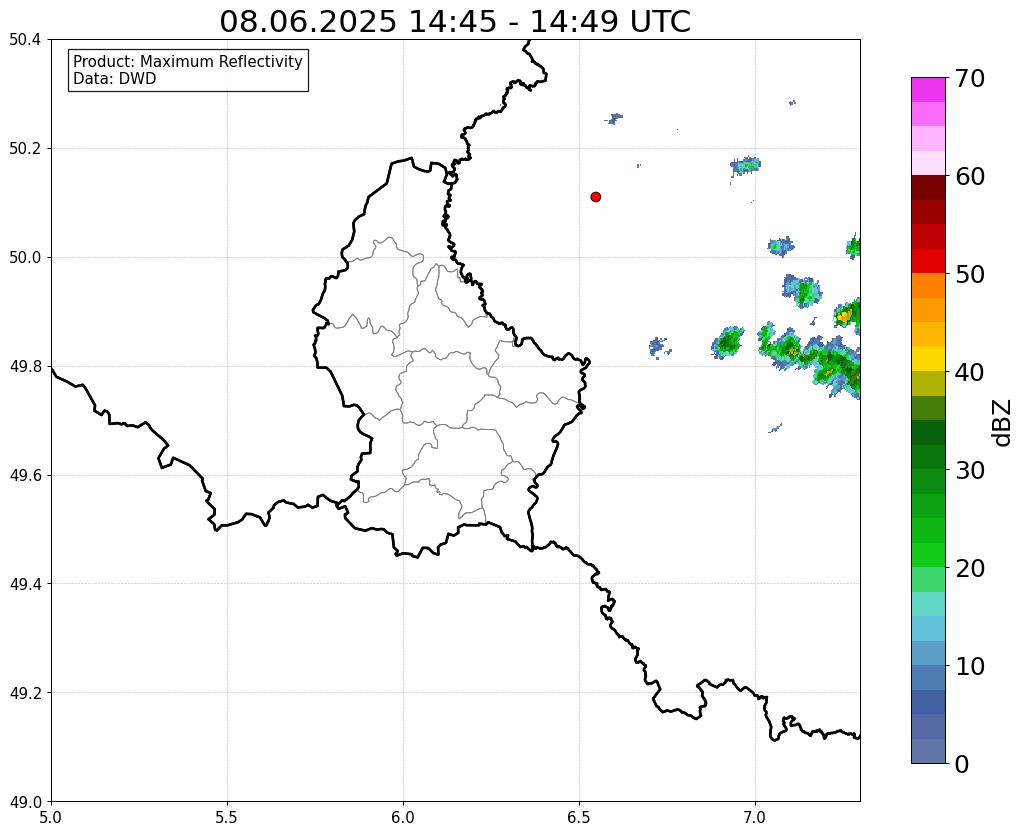The image size is (1023, 834).
Task: Click the plot title date and time
Action: (x=455, y=21)
